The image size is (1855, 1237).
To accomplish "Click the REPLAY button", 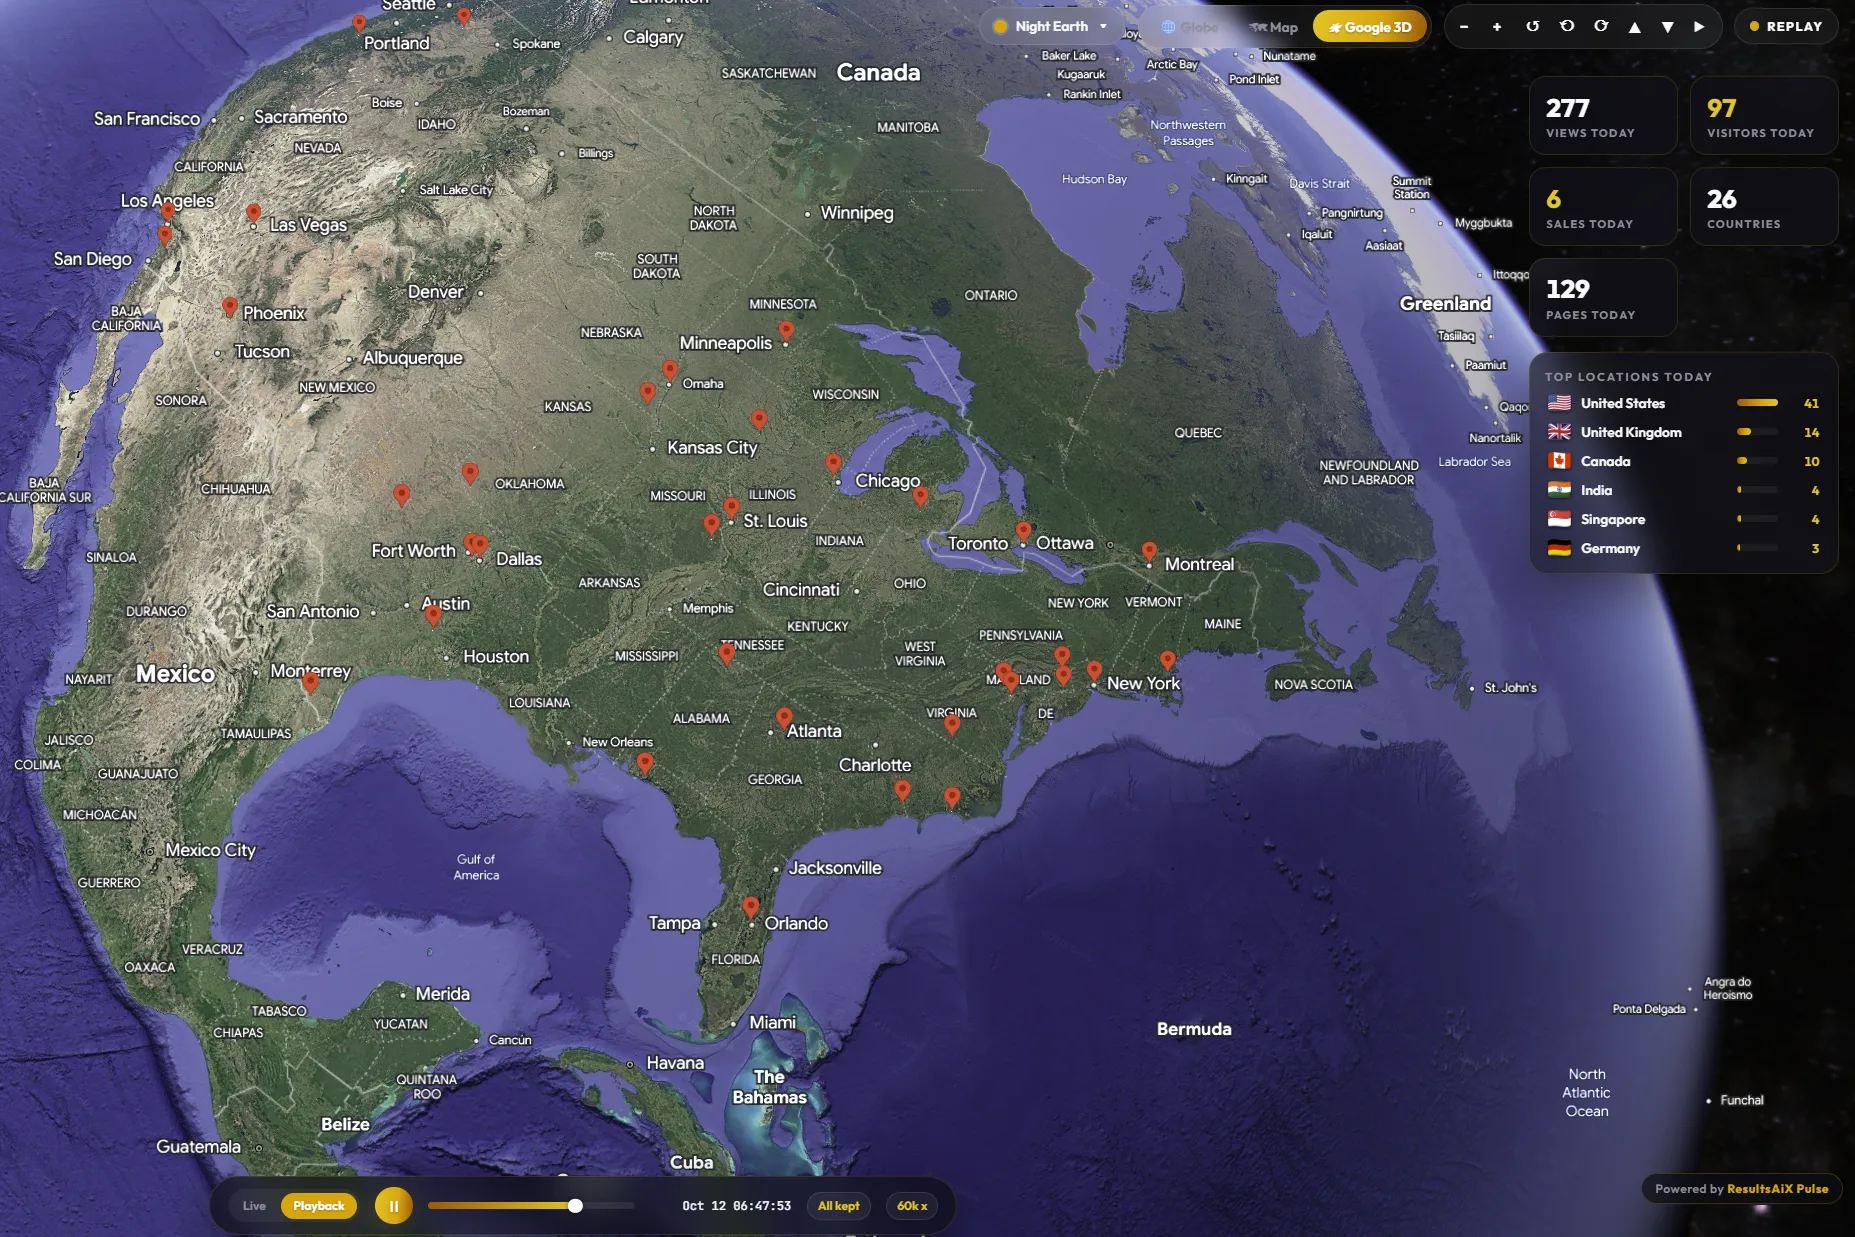I will click(1786, 27).
